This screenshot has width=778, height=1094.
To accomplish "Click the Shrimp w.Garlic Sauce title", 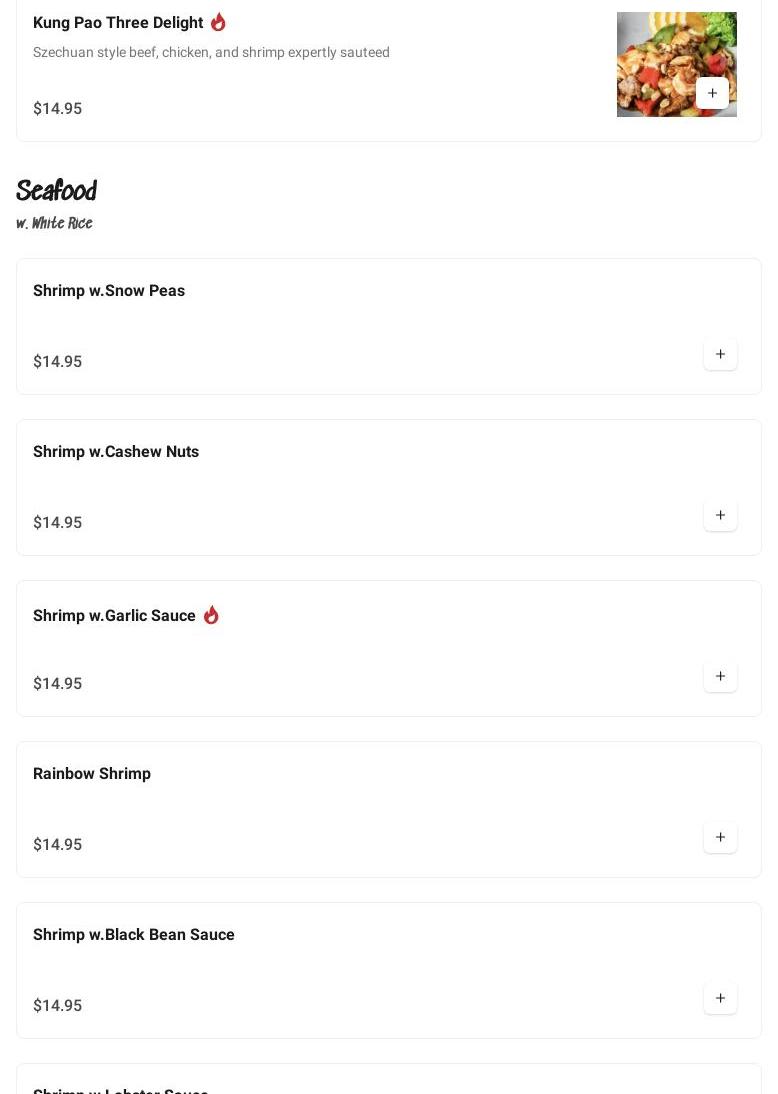I will pyautogui.click(x=114, y=616).
